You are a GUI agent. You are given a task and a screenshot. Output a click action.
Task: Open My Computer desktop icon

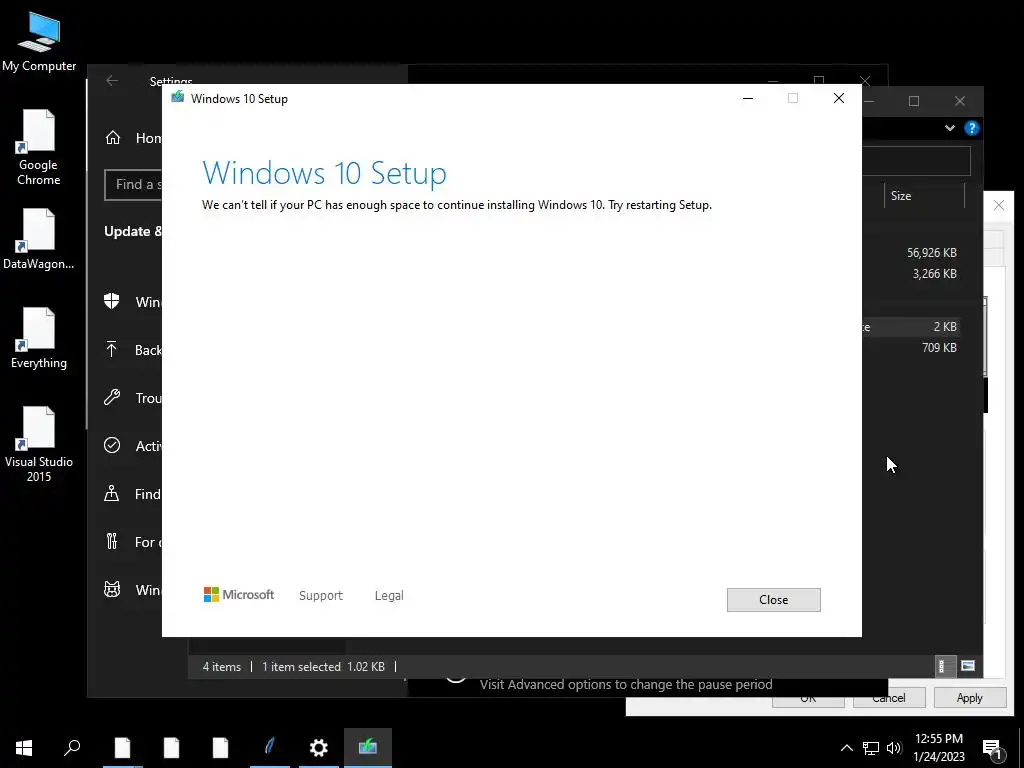click(x=39, y=41)
